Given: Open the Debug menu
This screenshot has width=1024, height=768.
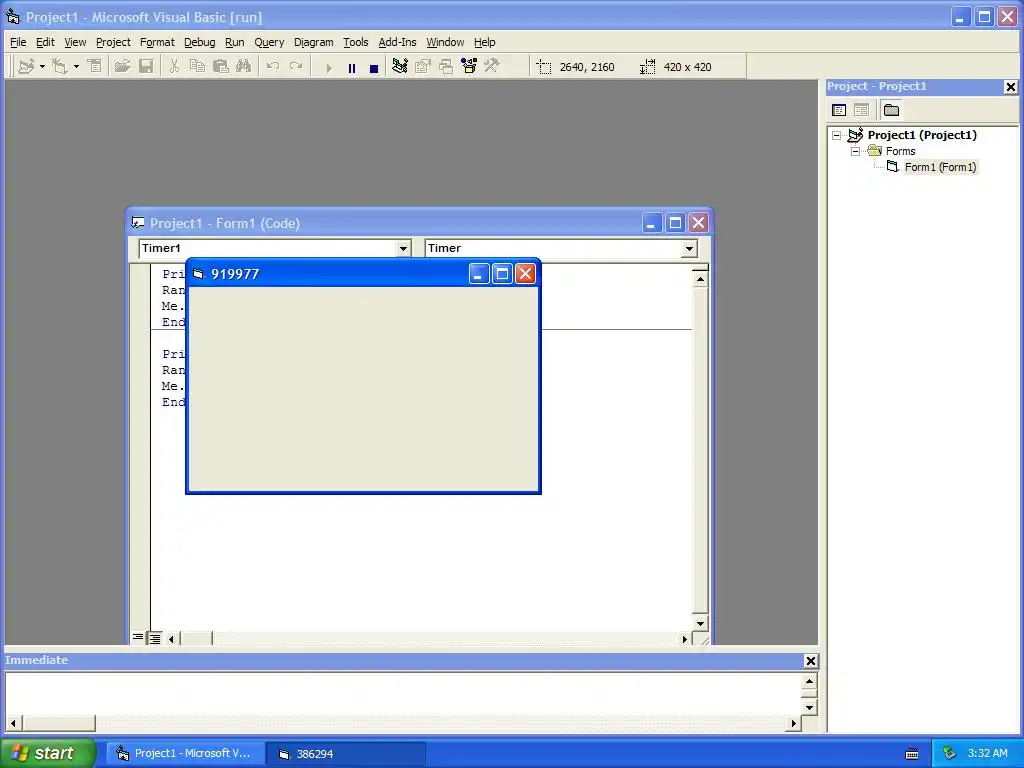Looking at the screenshot, I should [200, 42].
